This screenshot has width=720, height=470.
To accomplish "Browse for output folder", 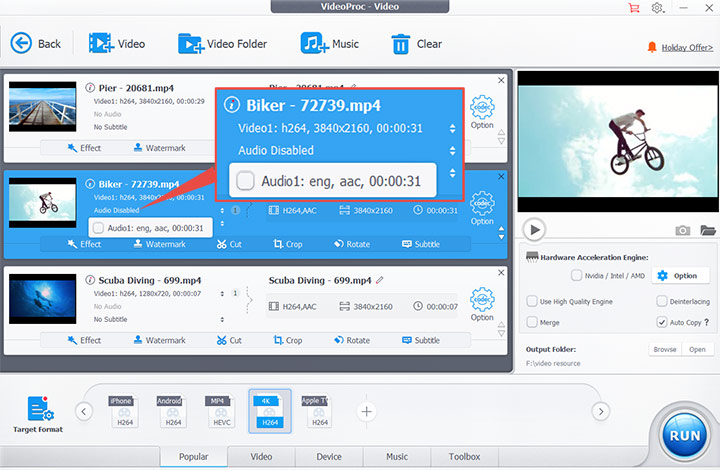I will [665, 349].
